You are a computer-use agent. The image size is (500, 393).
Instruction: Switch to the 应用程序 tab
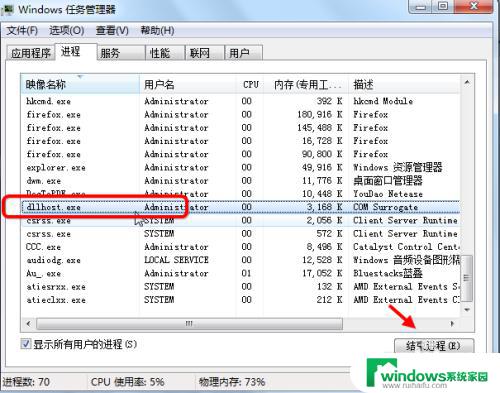pos(31,53)
